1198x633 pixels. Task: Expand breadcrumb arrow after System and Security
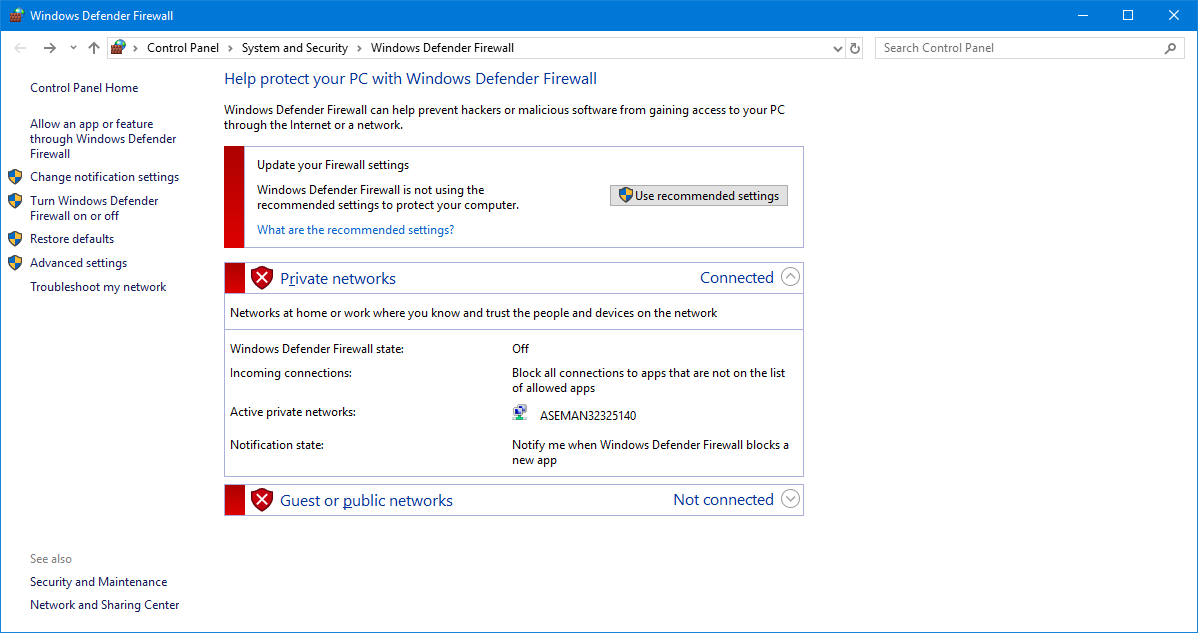tap(359, 48)
